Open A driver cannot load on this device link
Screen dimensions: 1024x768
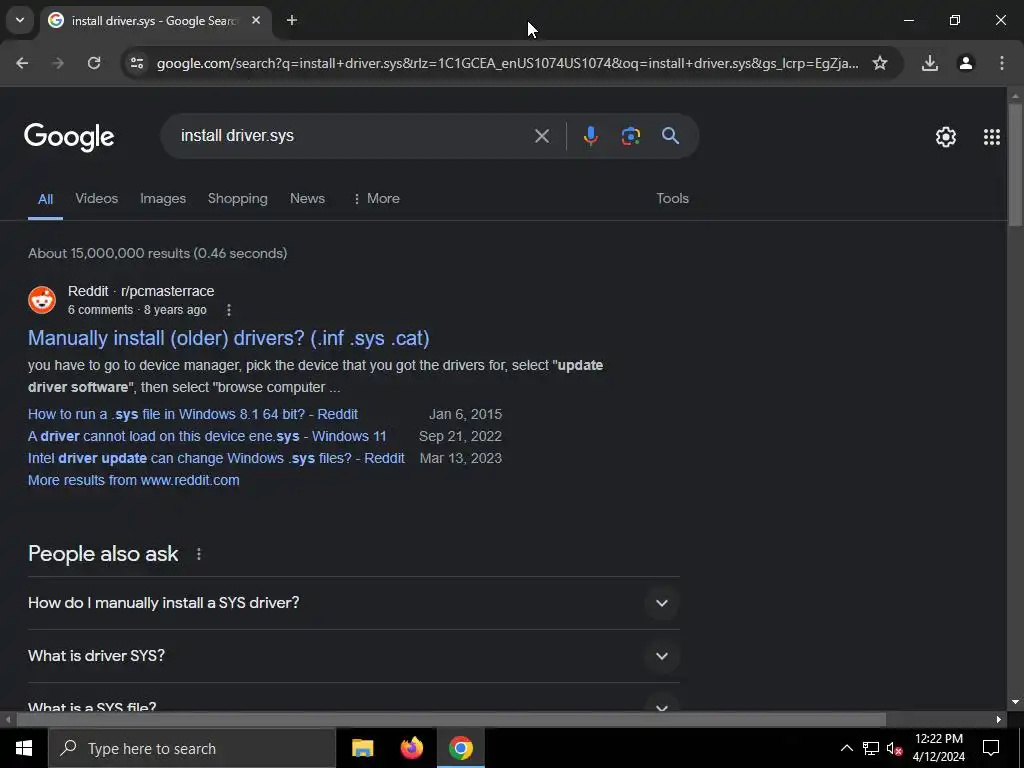(207, 436)
